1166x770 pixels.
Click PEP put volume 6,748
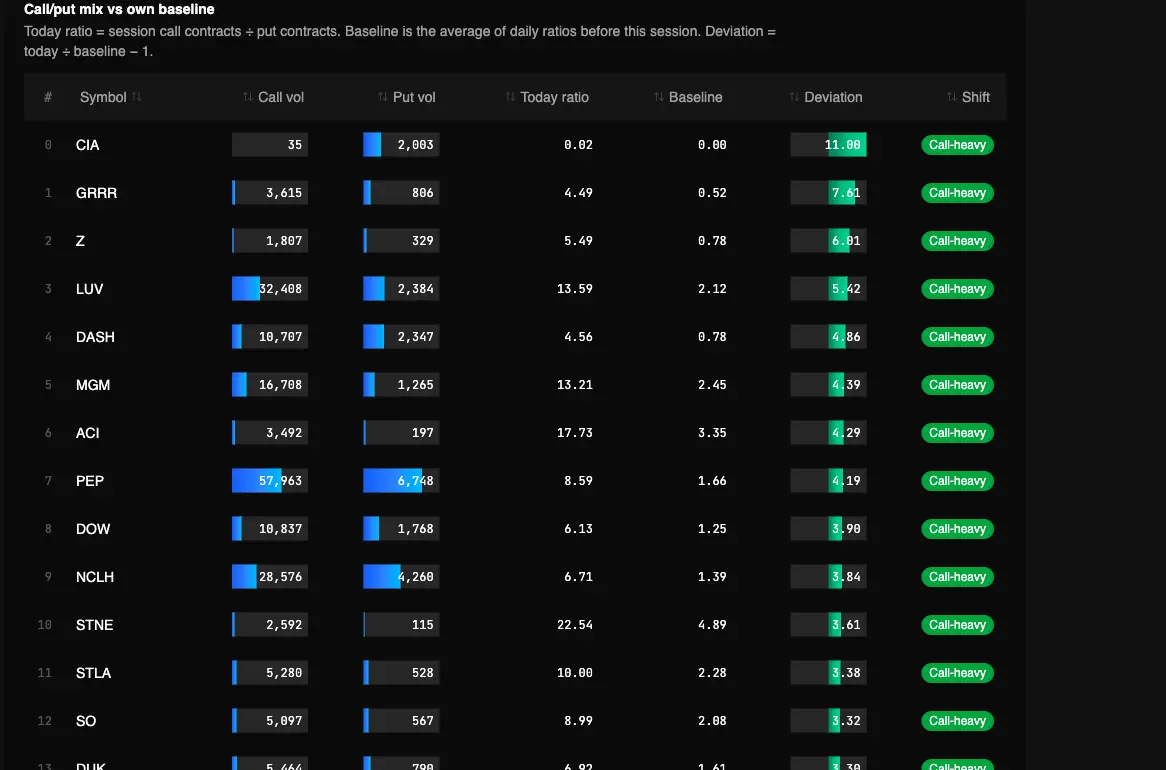click(402, 481)
